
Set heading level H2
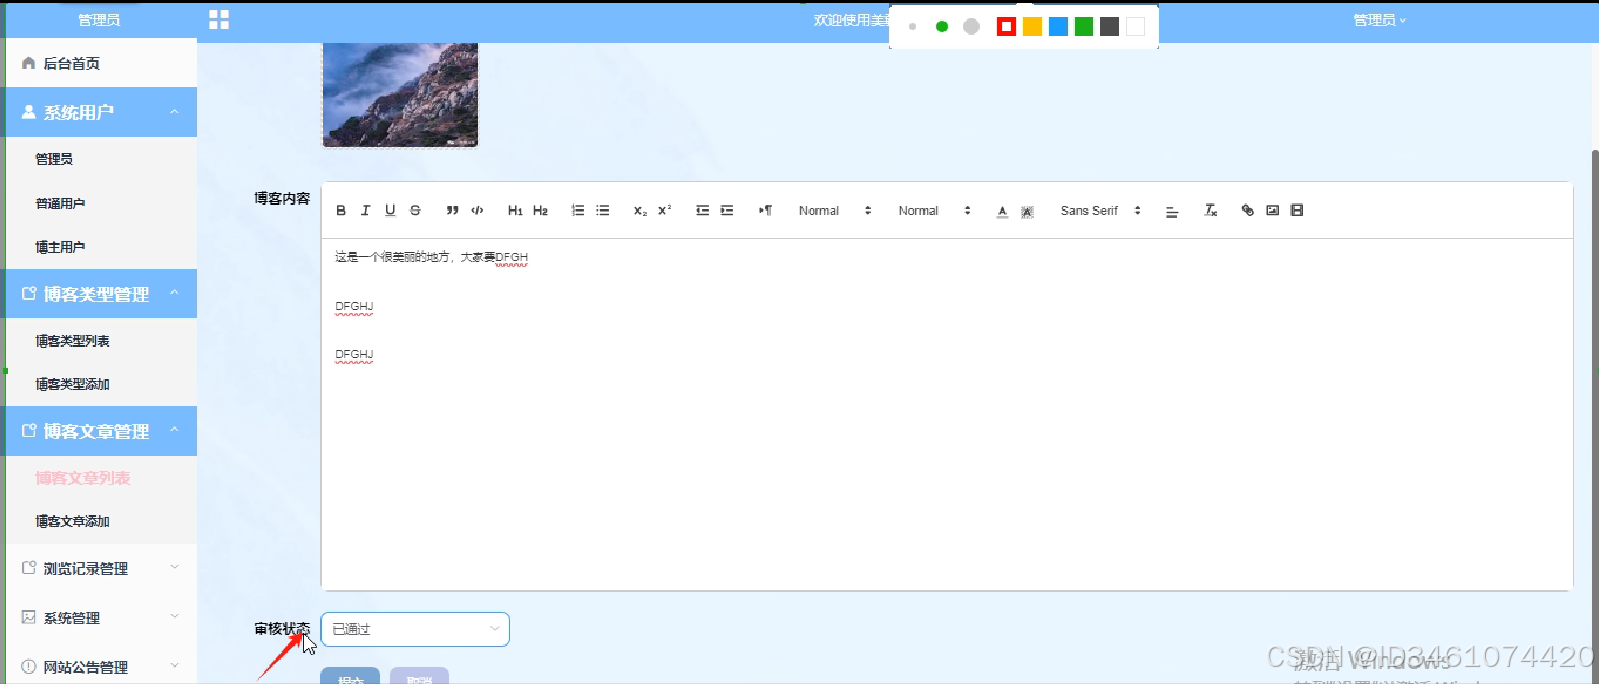pos(540,211)
